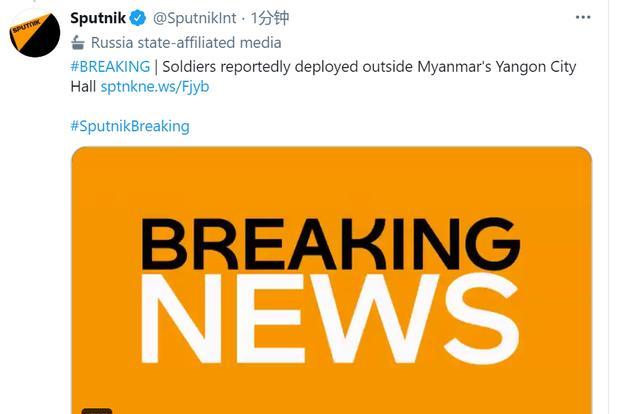Open the #SputnikBreaking hashtag
This screenshot has height=414, width=640.
pos(129,126)
